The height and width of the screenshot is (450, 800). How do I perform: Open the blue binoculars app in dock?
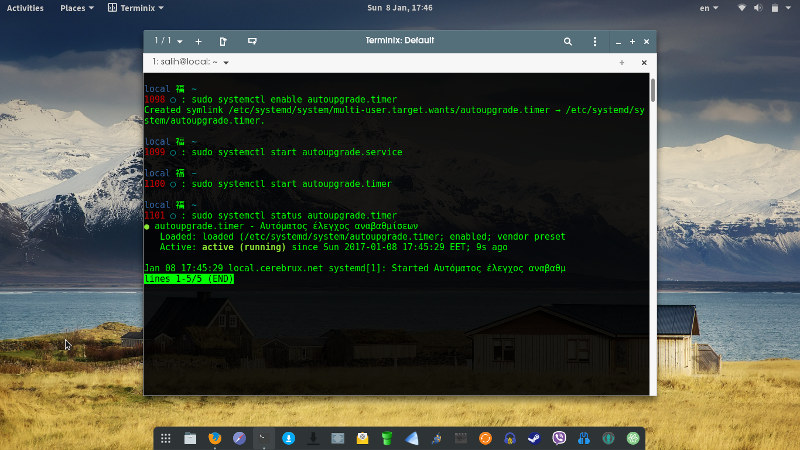pos(584,438)
